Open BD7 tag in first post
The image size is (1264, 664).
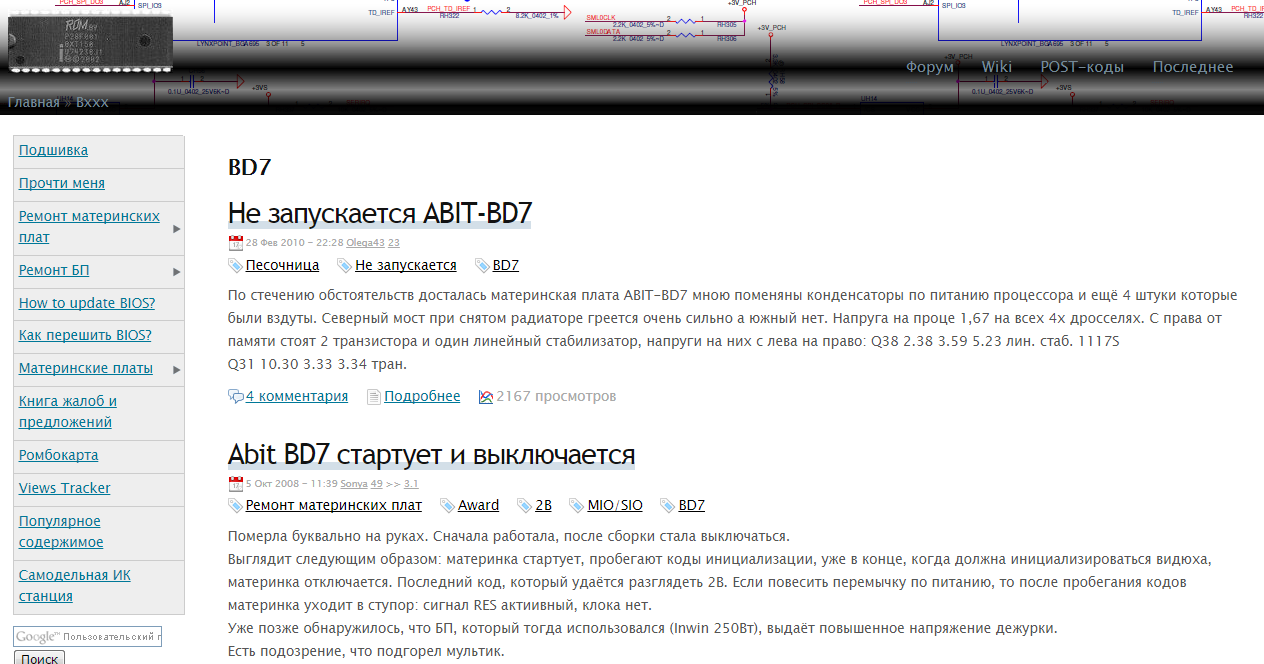point(506,265)
